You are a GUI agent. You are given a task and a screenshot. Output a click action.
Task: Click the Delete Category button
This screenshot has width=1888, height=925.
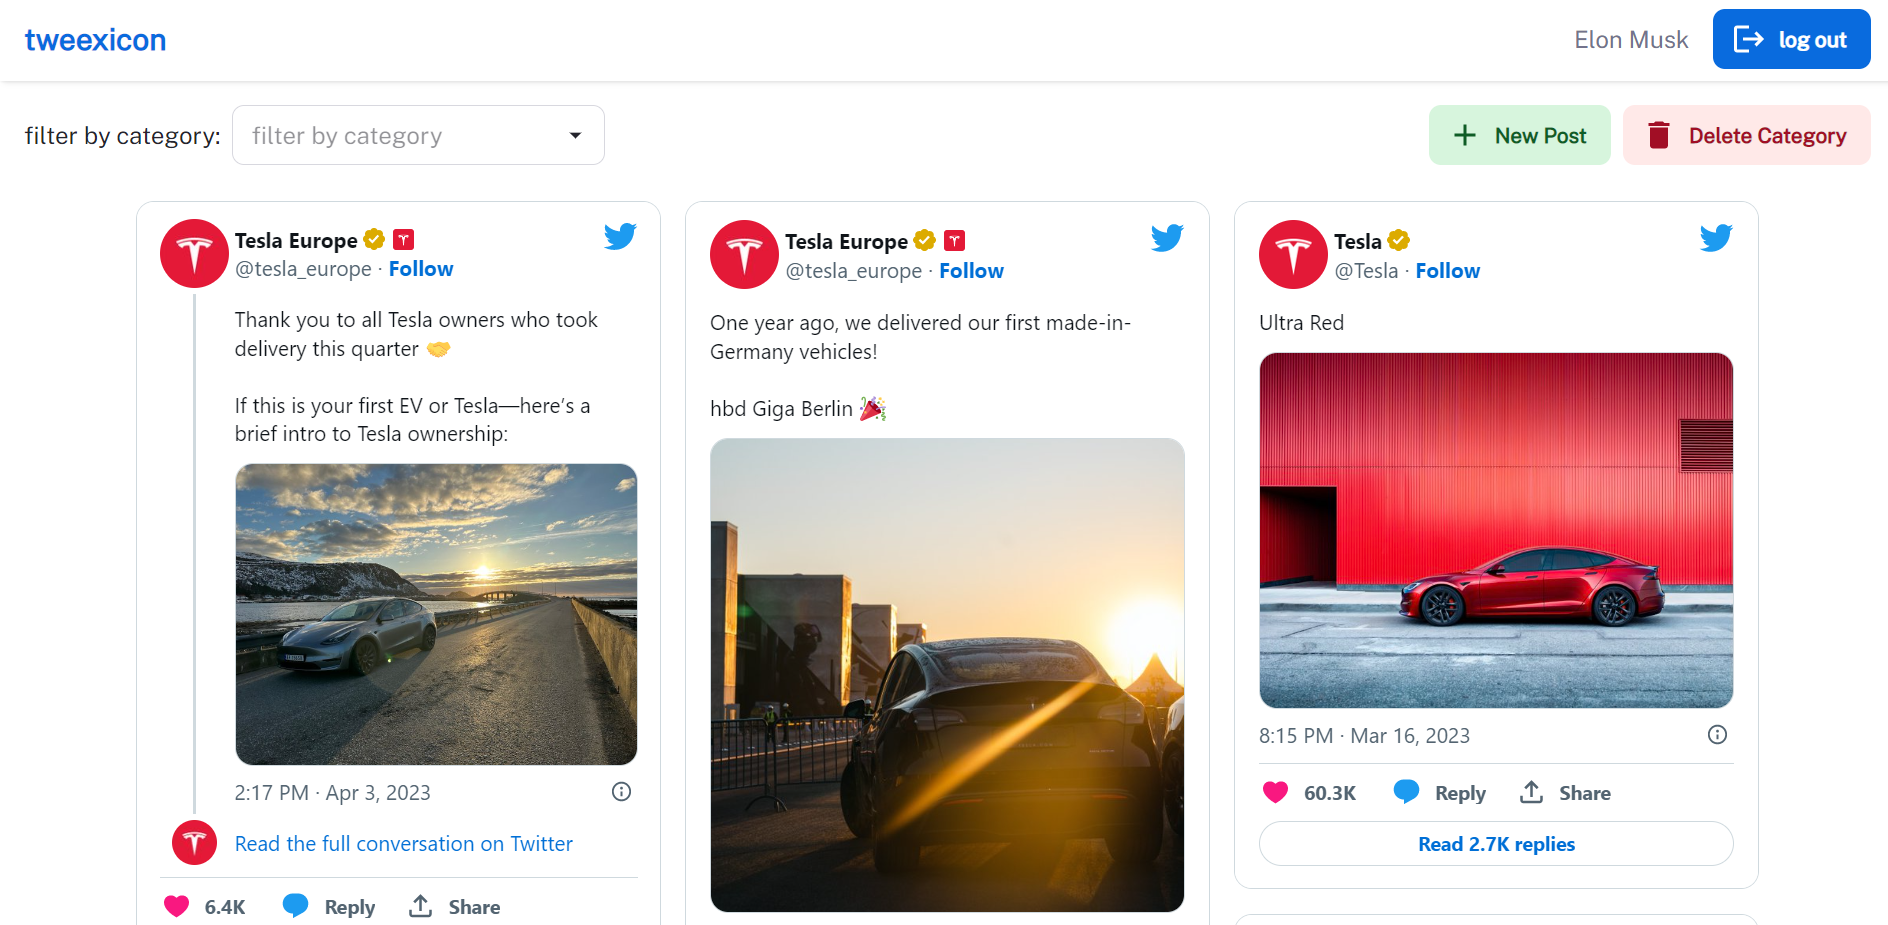tap(1746, 135)
